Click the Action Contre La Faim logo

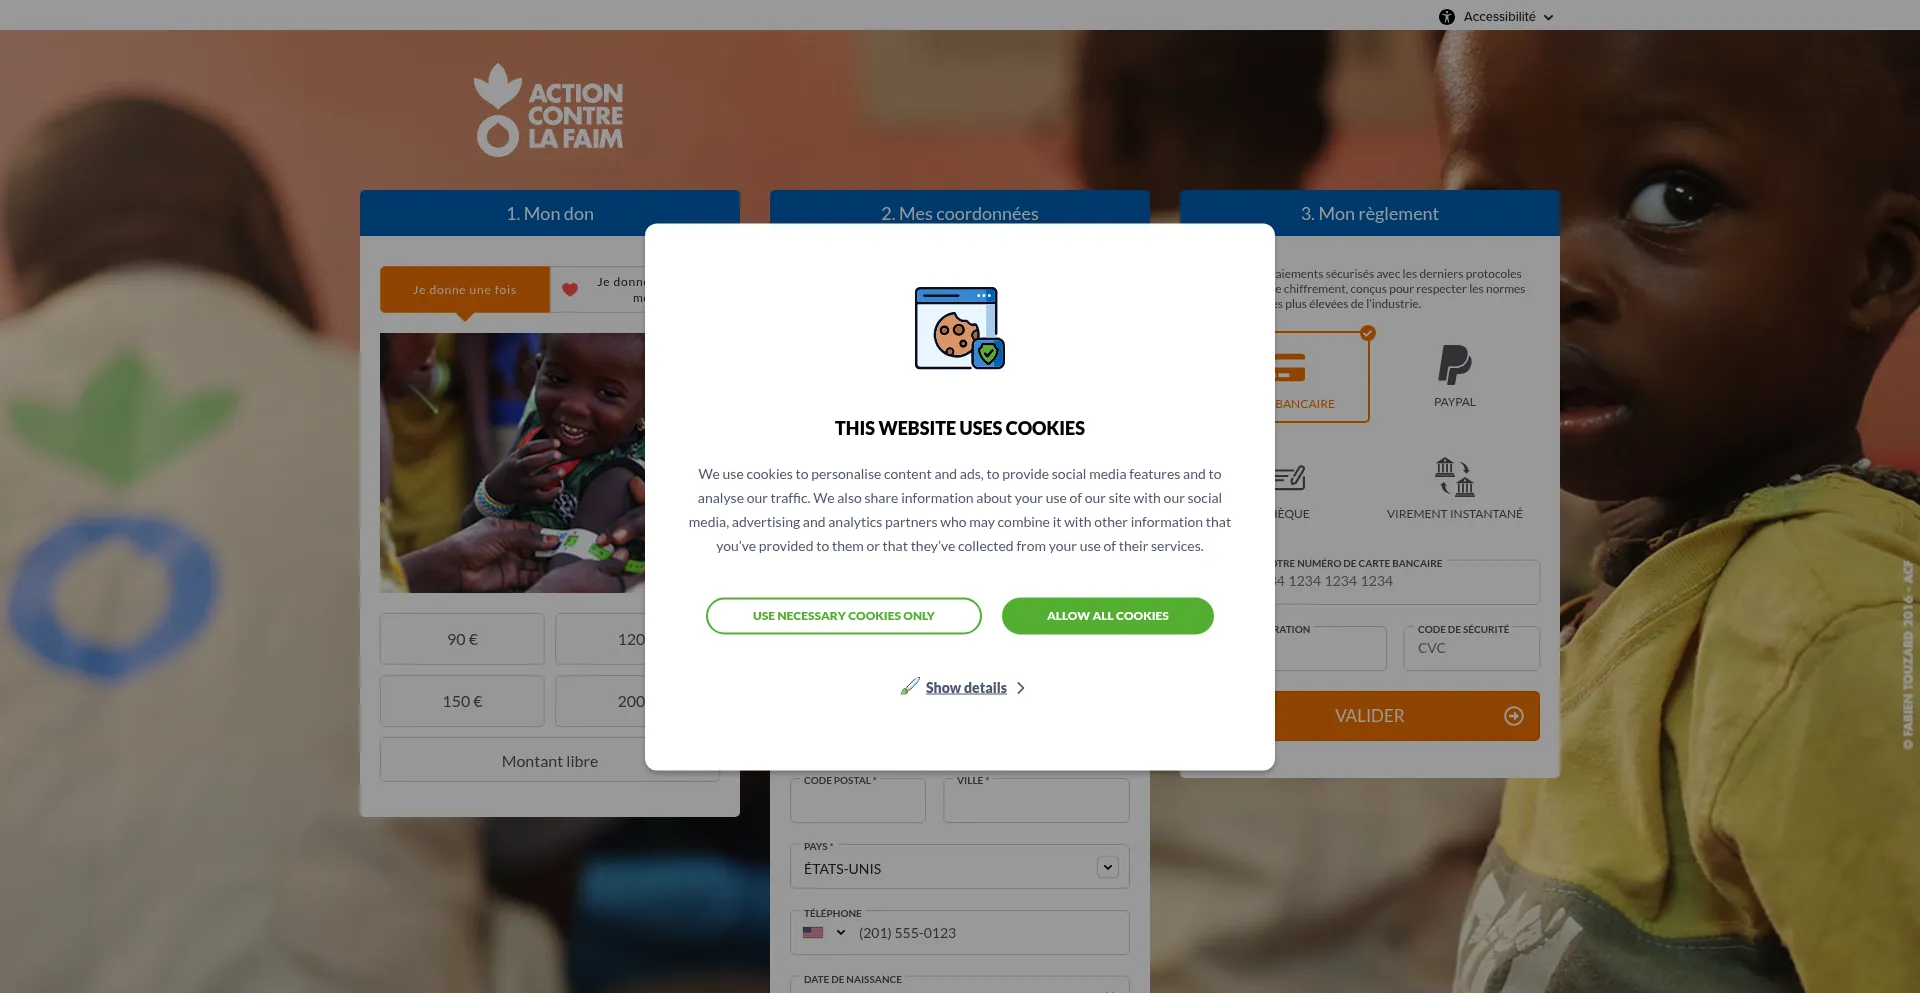pyautogui.click(x=548, y=110)
